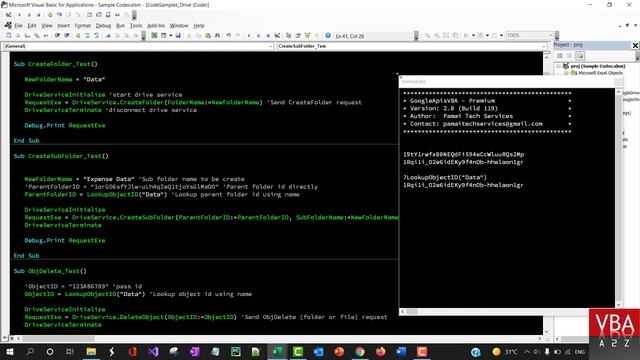Open Edit toolbar options arrow

[143, 36]
